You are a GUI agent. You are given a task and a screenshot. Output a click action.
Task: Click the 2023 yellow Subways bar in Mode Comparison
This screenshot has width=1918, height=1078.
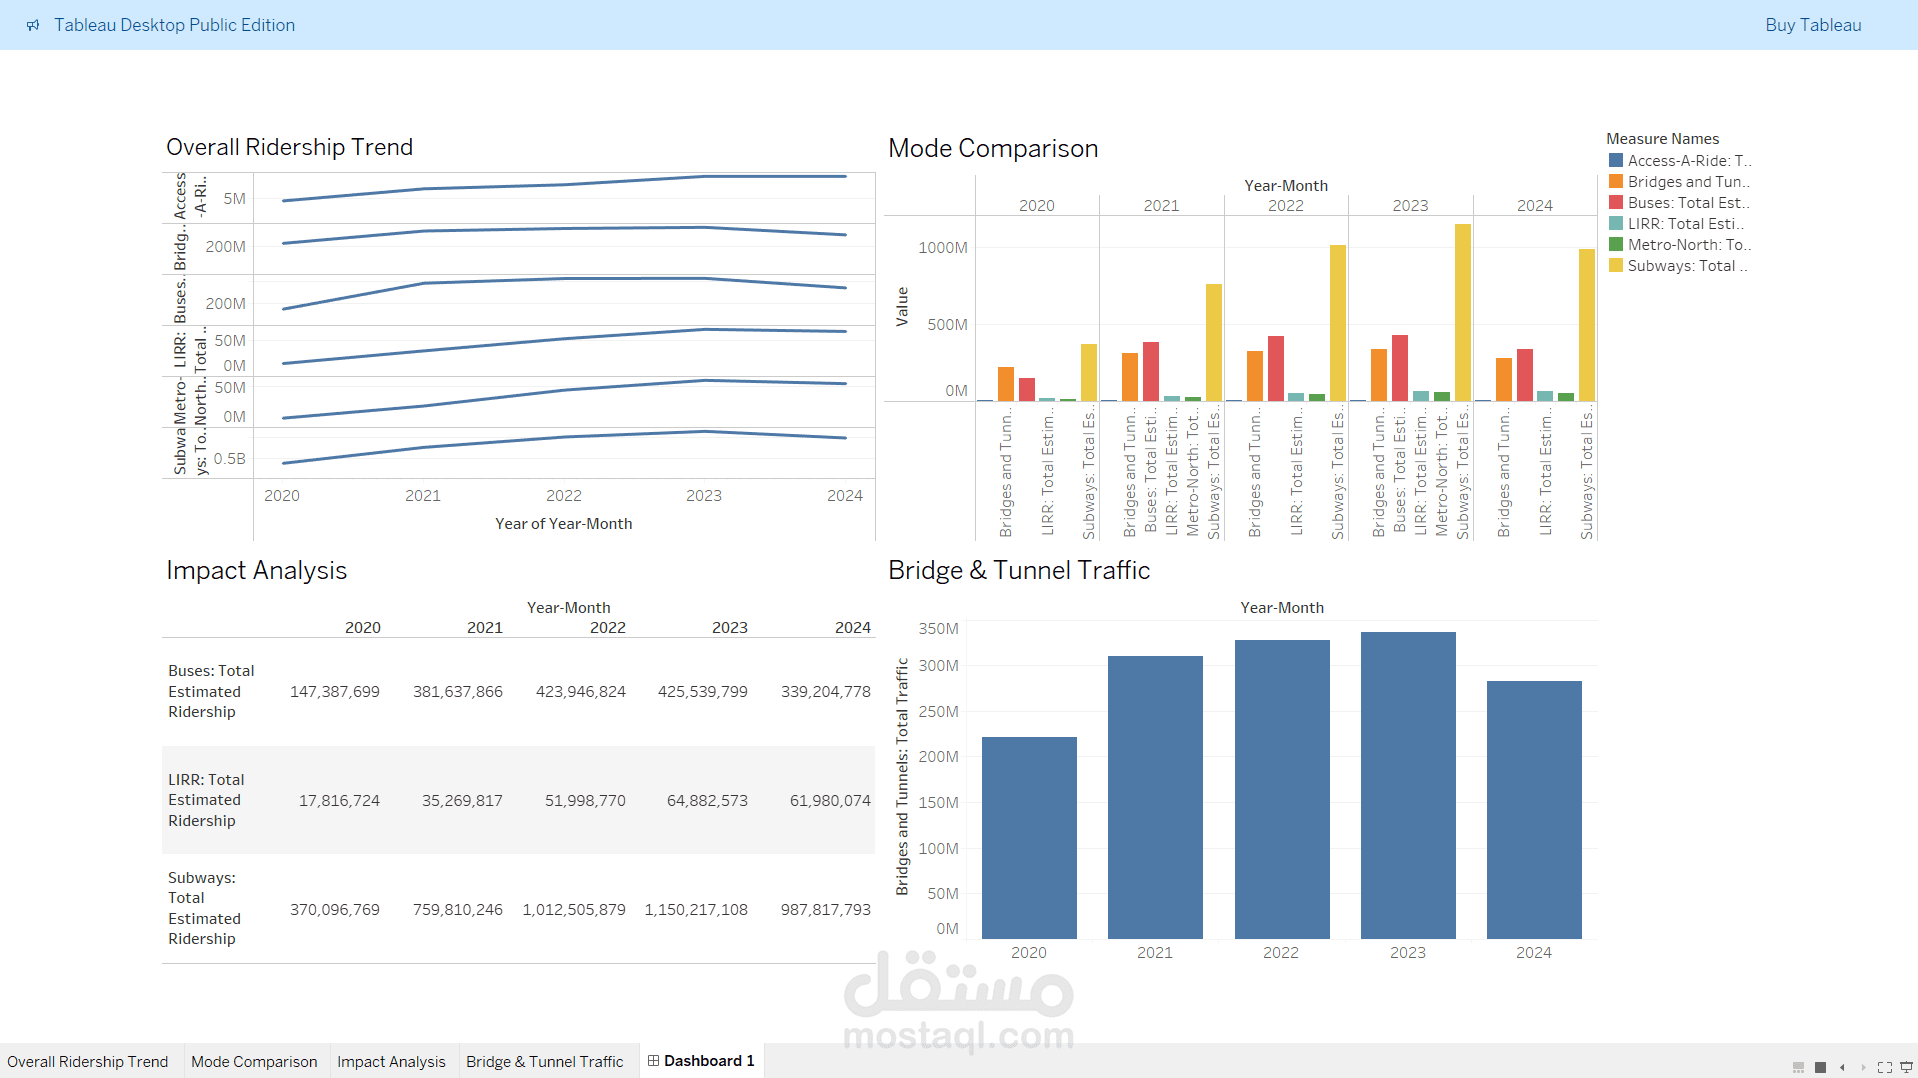coord(1463,312)
